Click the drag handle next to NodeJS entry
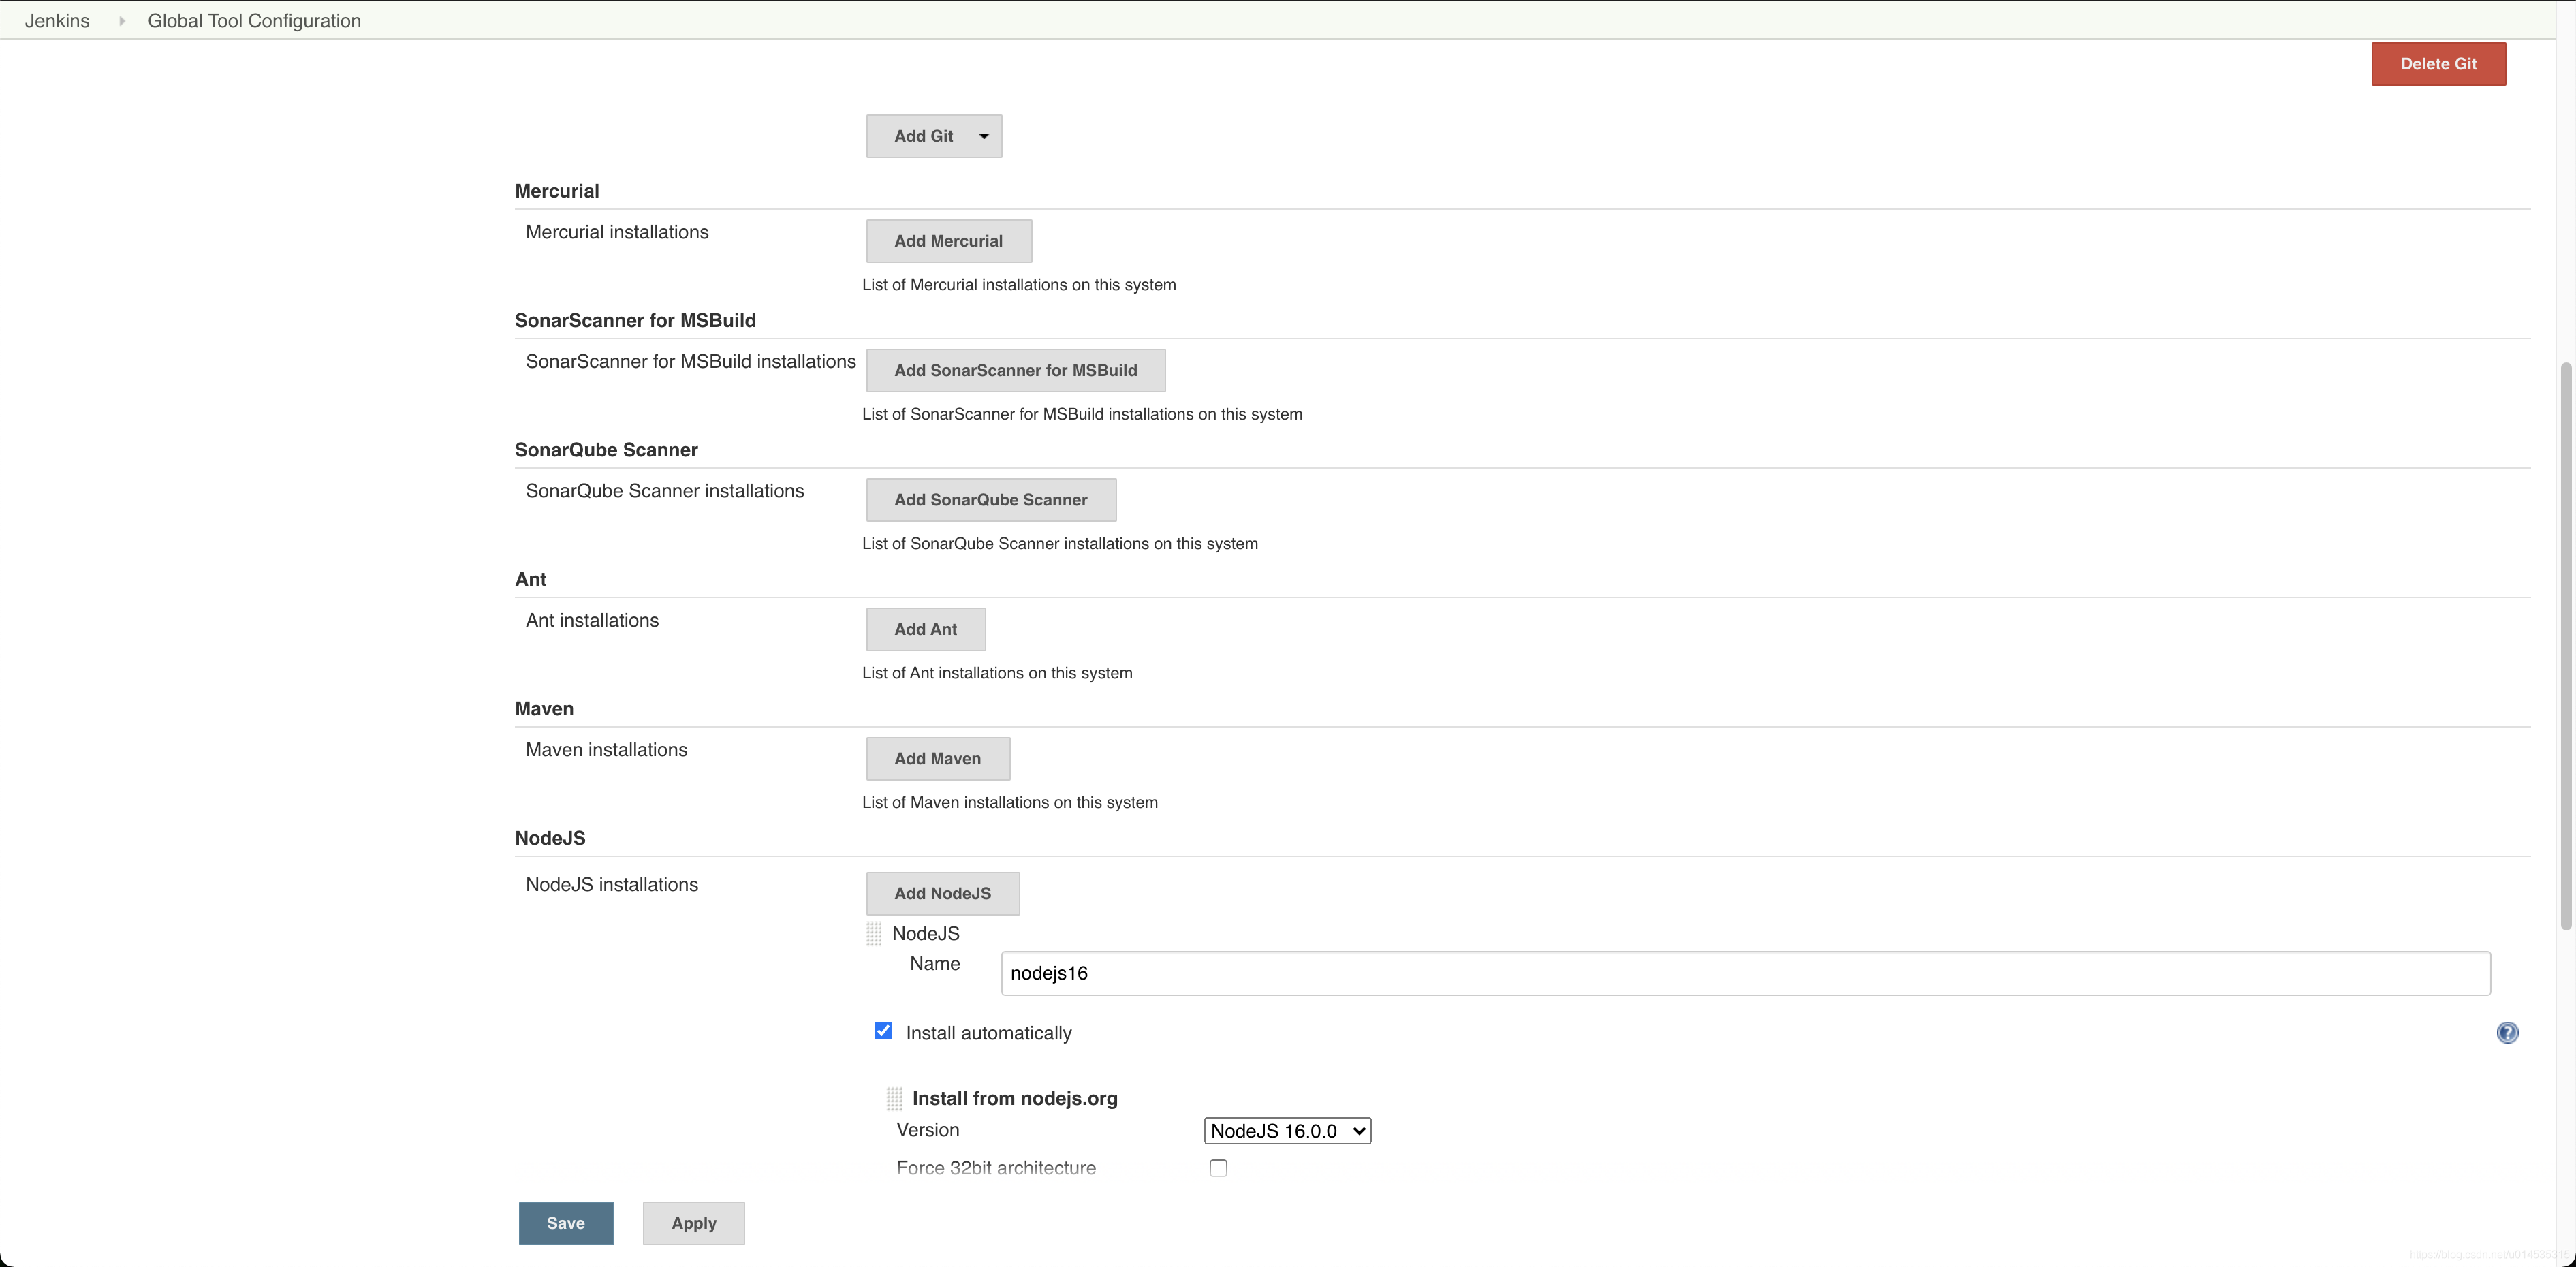This screenshot has width=2576, height=1267. tap(874, 933)
